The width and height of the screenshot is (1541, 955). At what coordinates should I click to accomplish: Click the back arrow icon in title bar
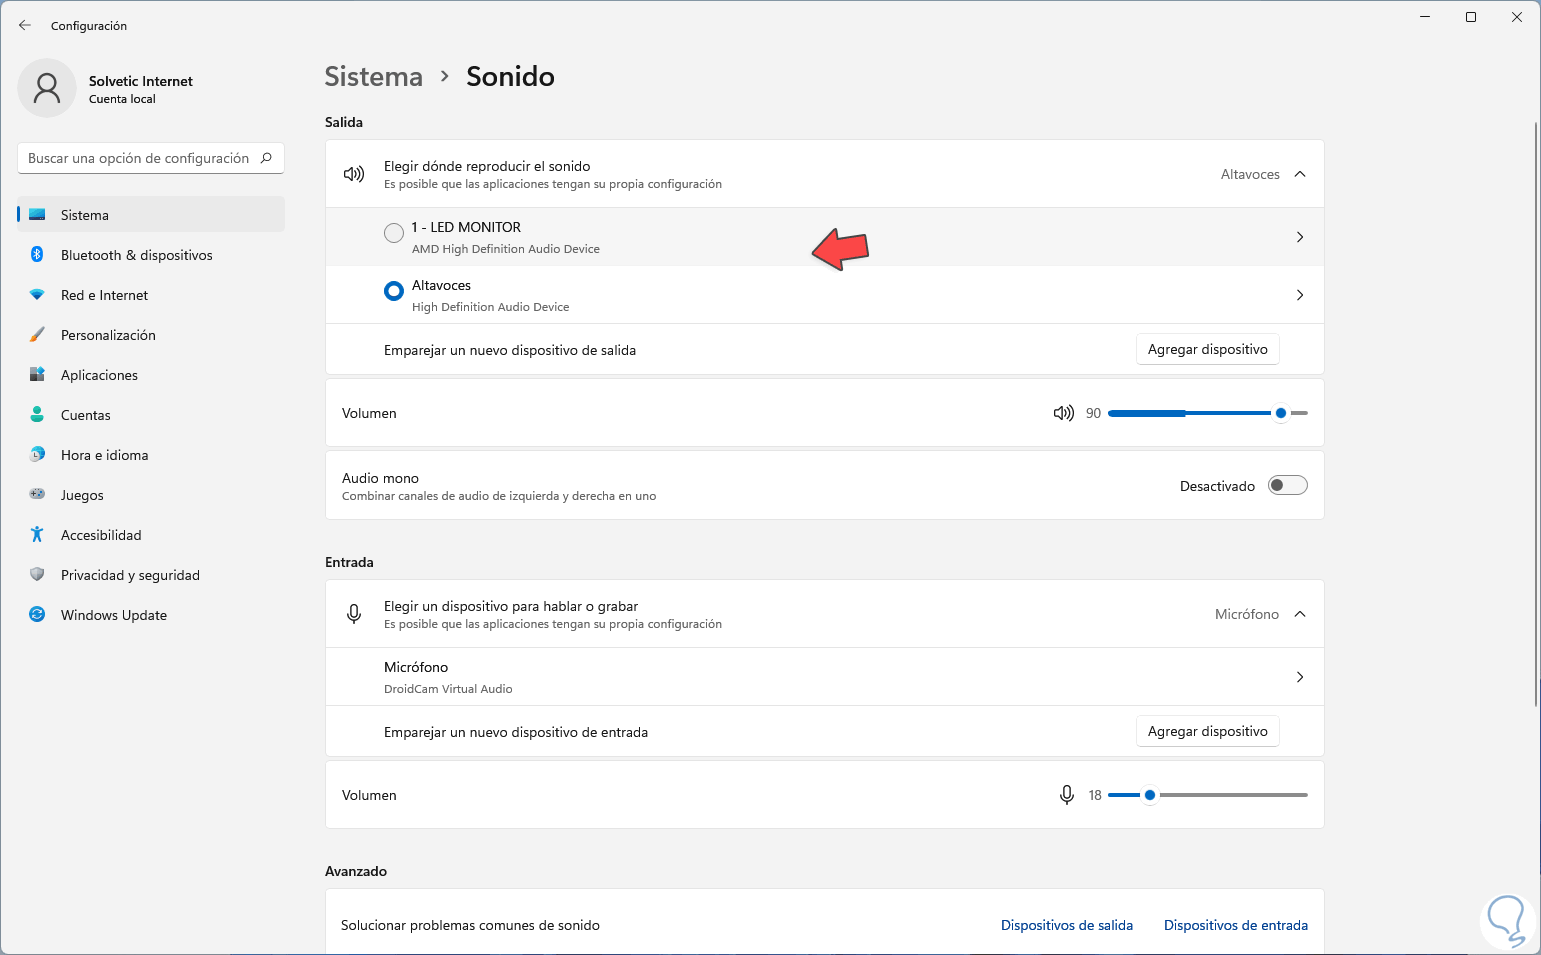[x=25, y=25]
